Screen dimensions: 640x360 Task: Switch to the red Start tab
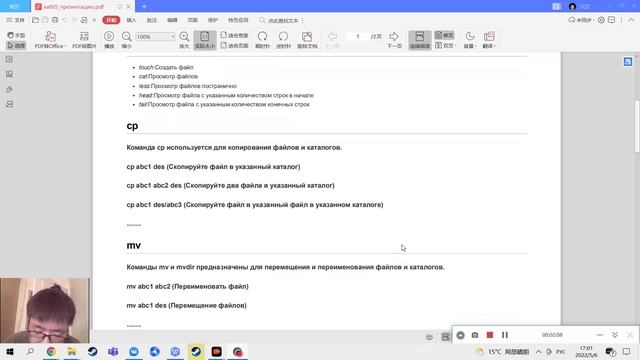coord(111,20)
